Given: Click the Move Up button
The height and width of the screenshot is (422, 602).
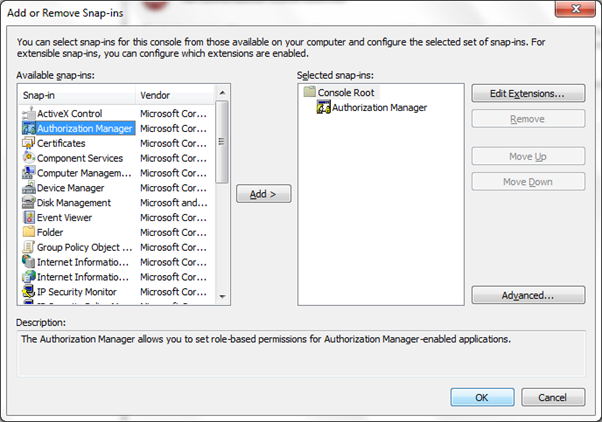Looking at the screenshot, I should click(528, 156).
